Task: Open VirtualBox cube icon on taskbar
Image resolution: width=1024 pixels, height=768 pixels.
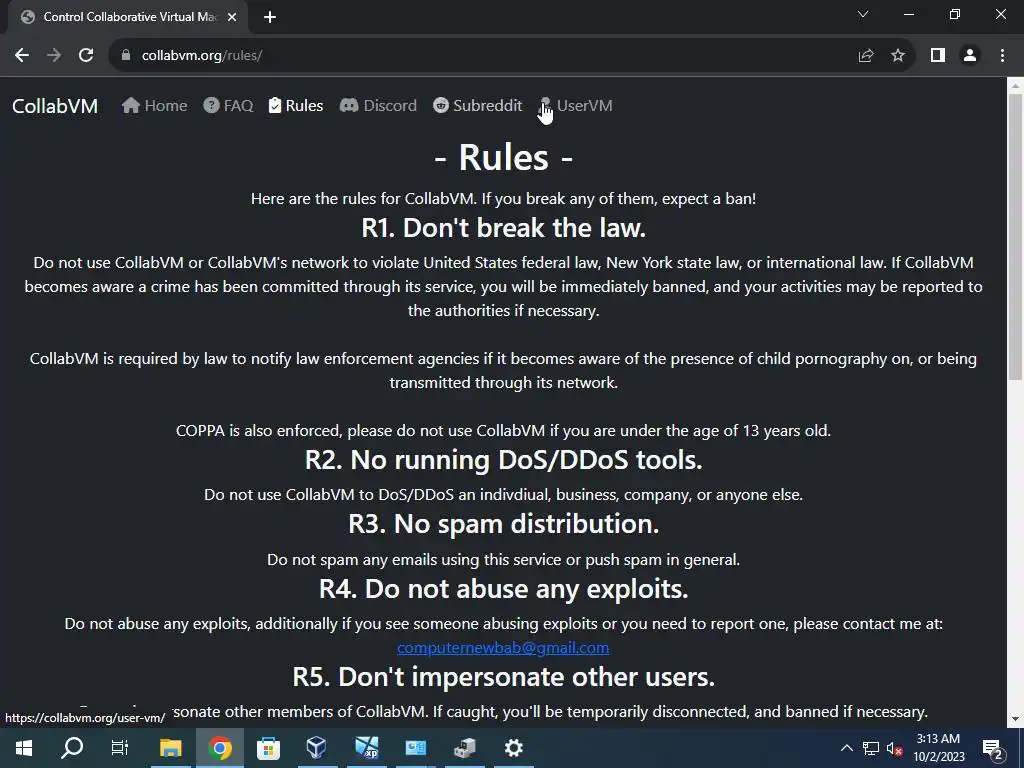Action: click(x=317, y=748)
